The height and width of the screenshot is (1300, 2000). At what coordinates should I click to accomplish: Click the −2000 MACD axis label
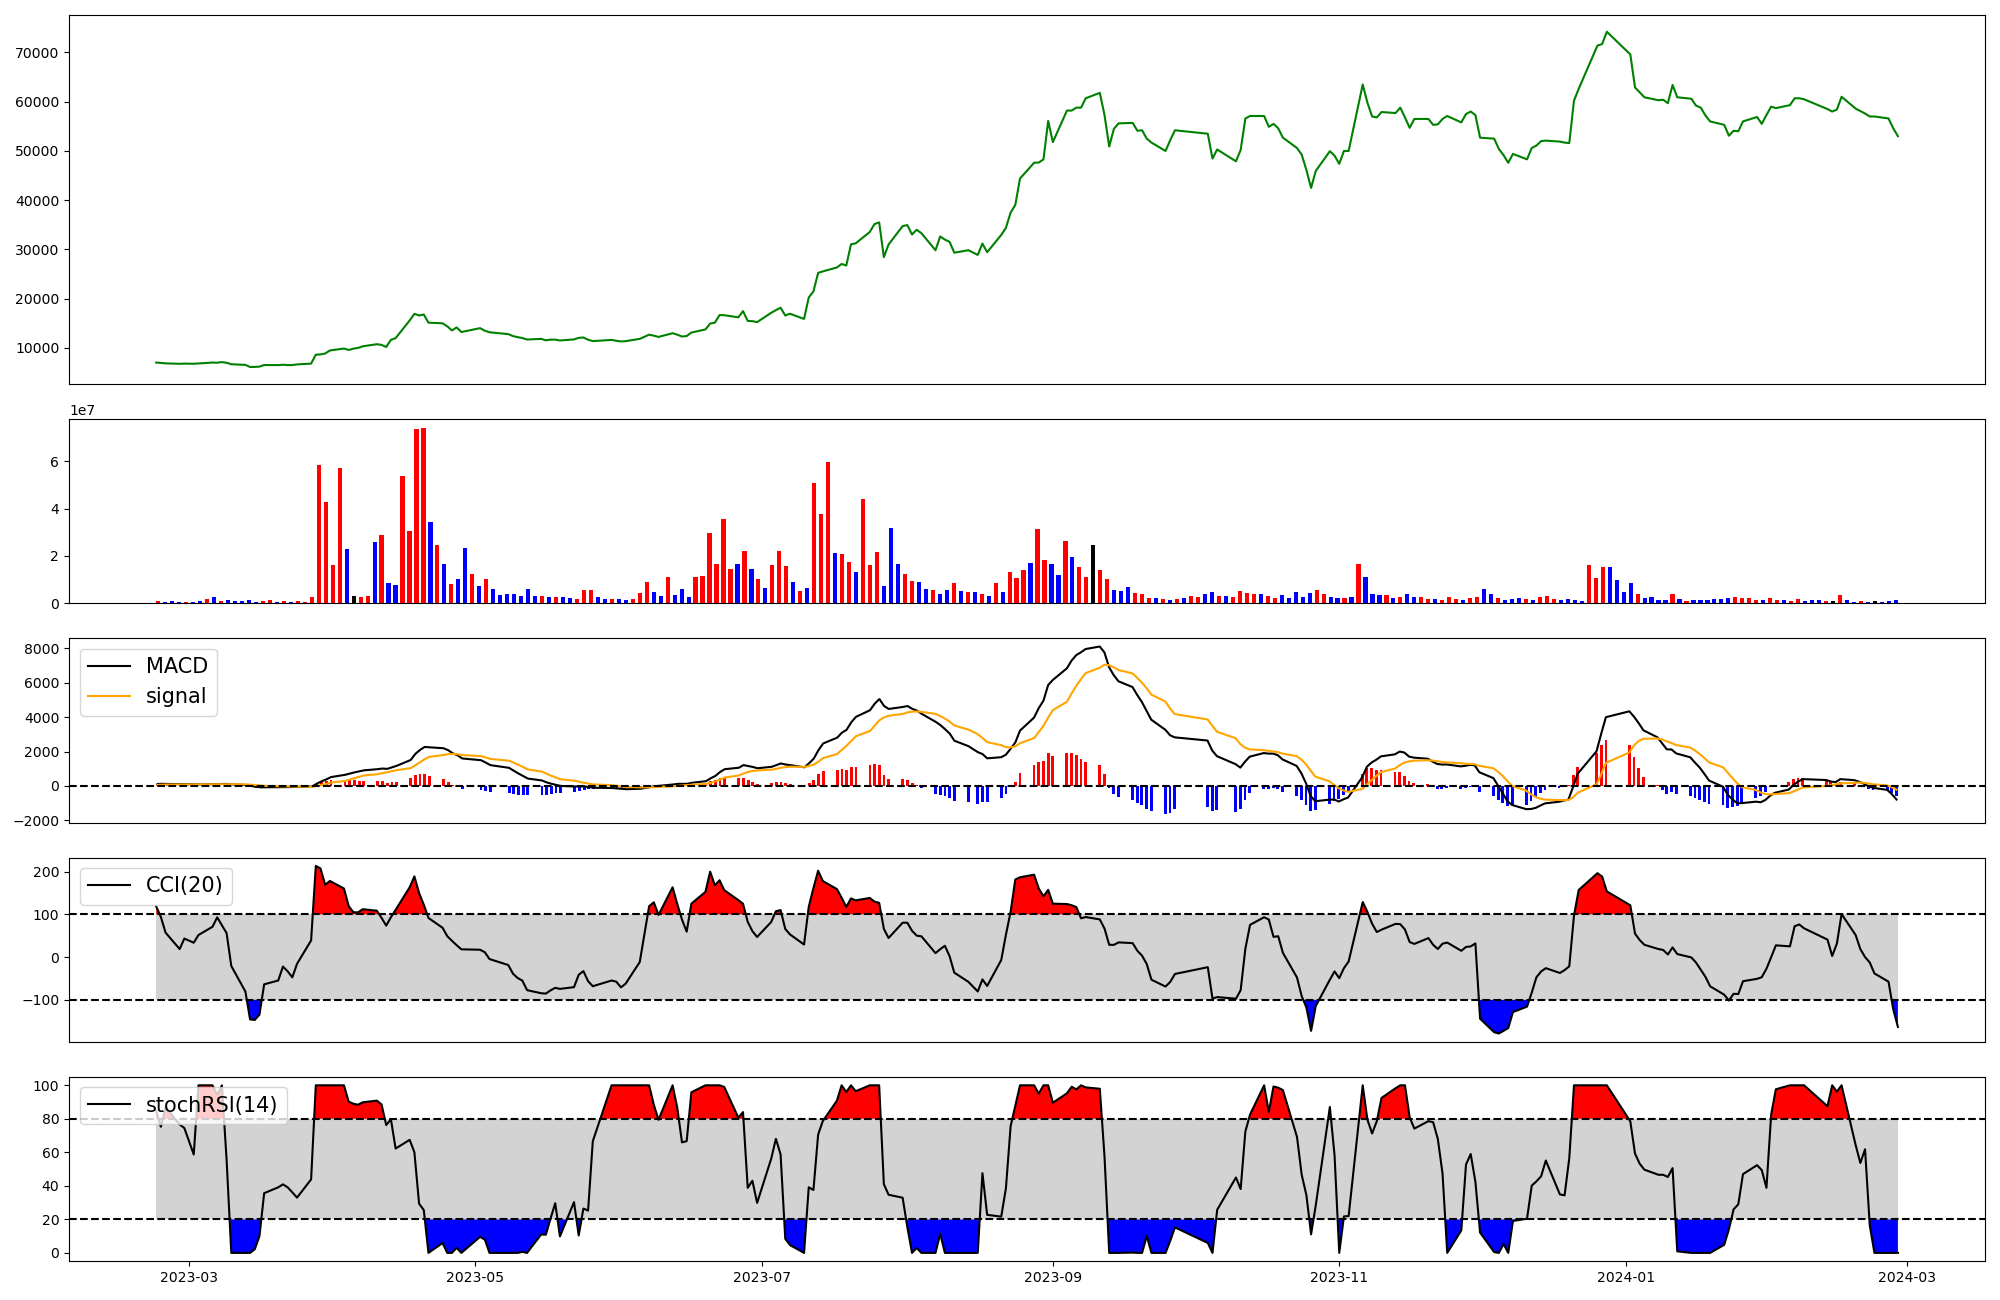tap(38, 821)
